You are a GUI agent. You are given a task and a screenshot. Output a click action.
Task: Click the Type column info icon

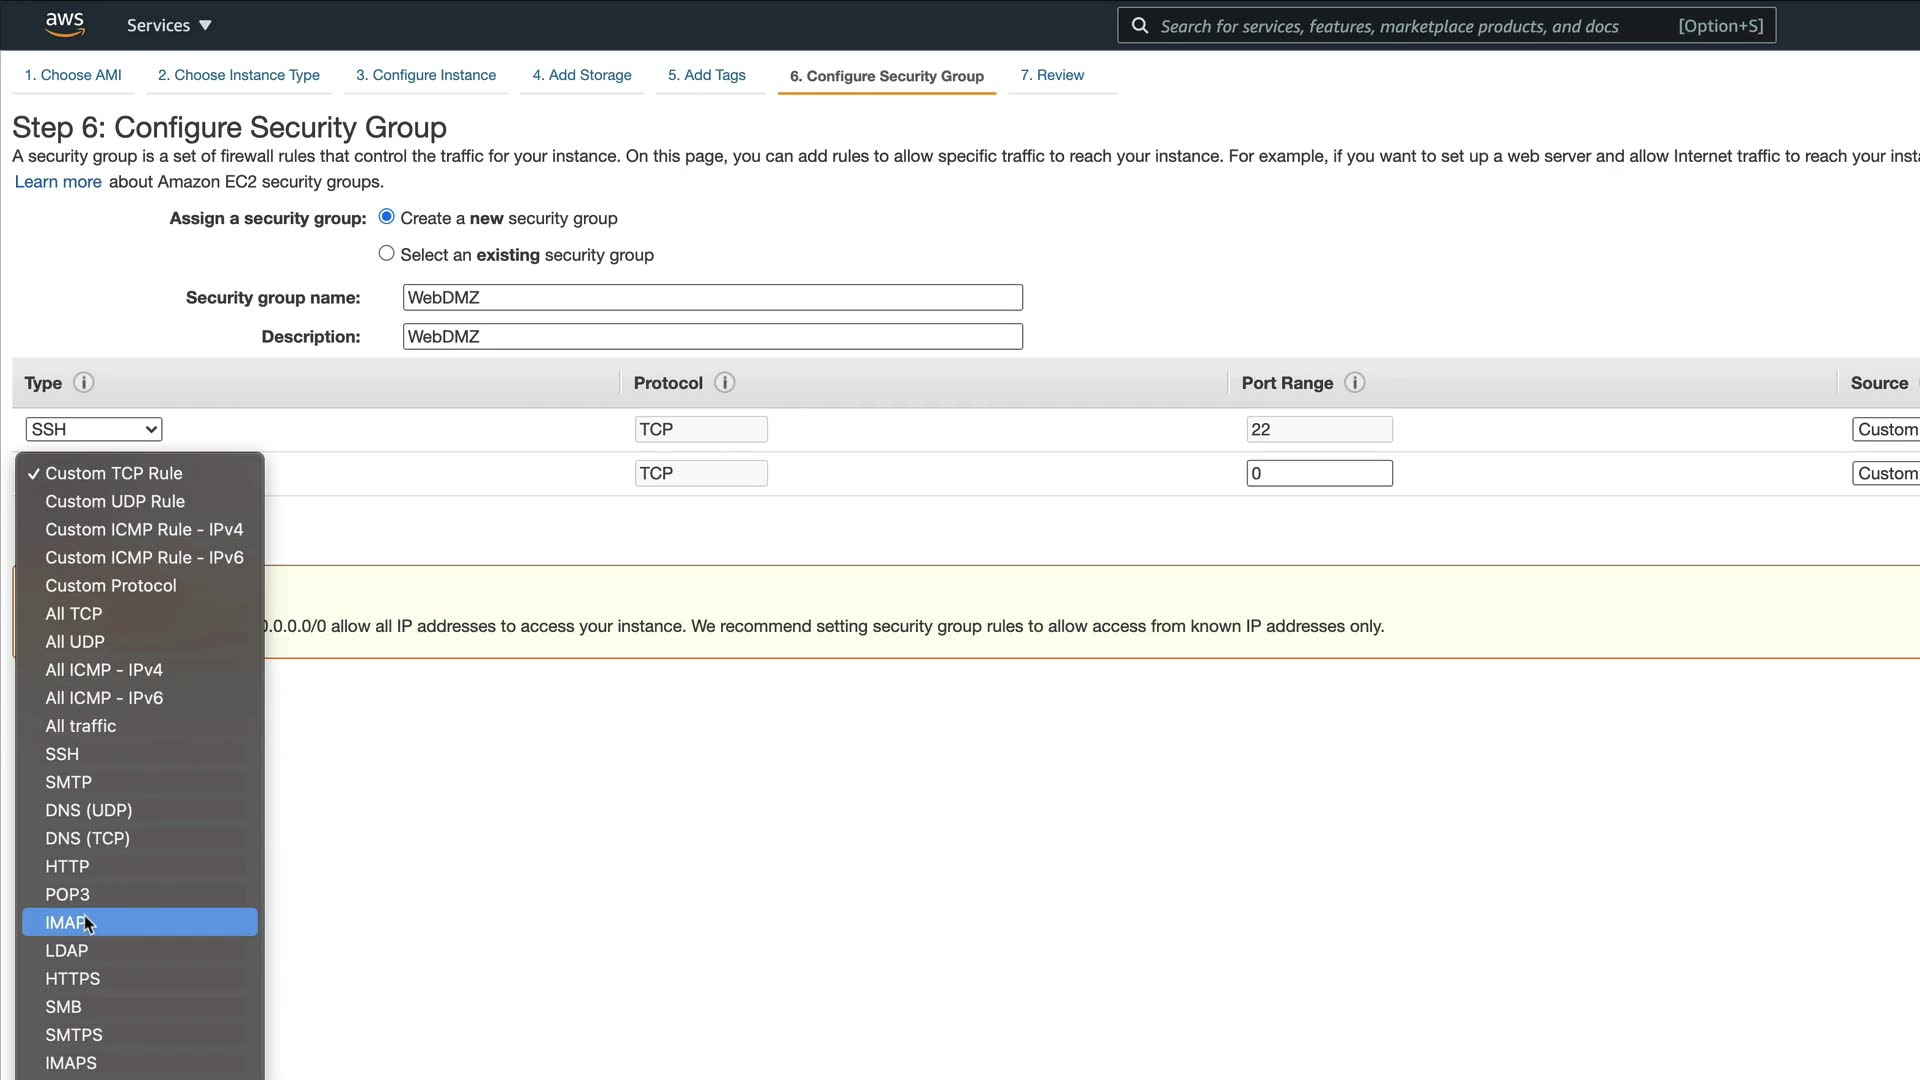(84, 383)
